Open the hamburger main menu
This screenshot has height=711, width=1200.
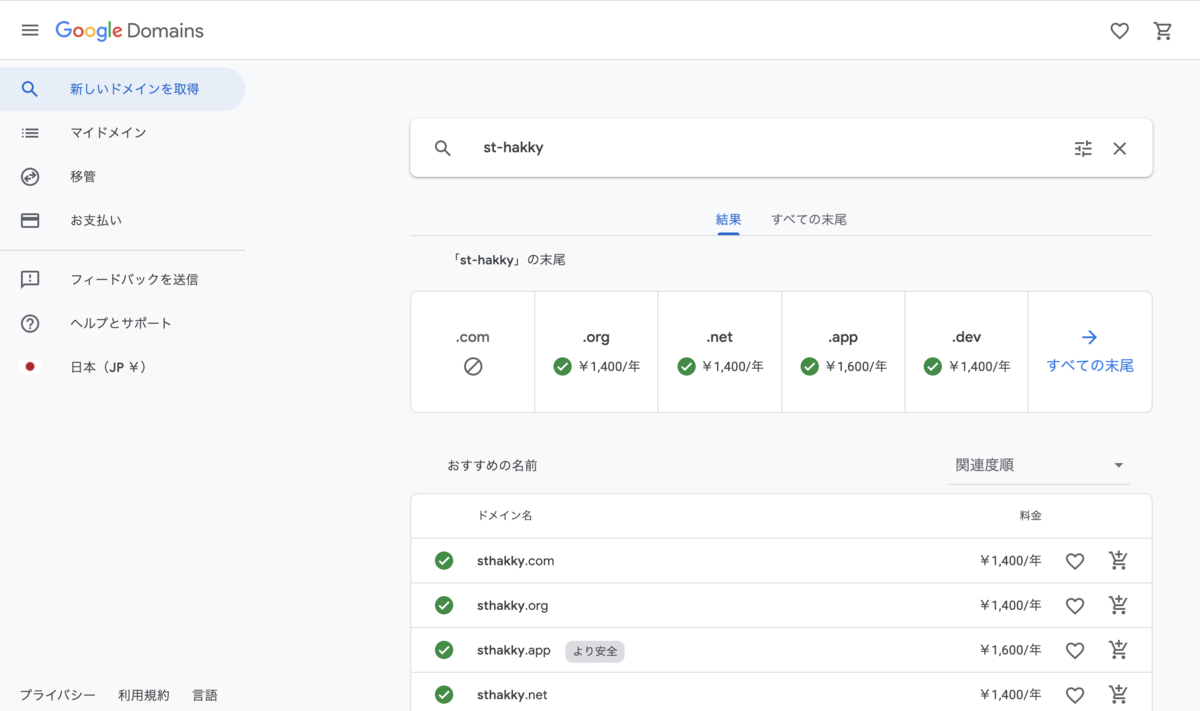click(30, 30)
